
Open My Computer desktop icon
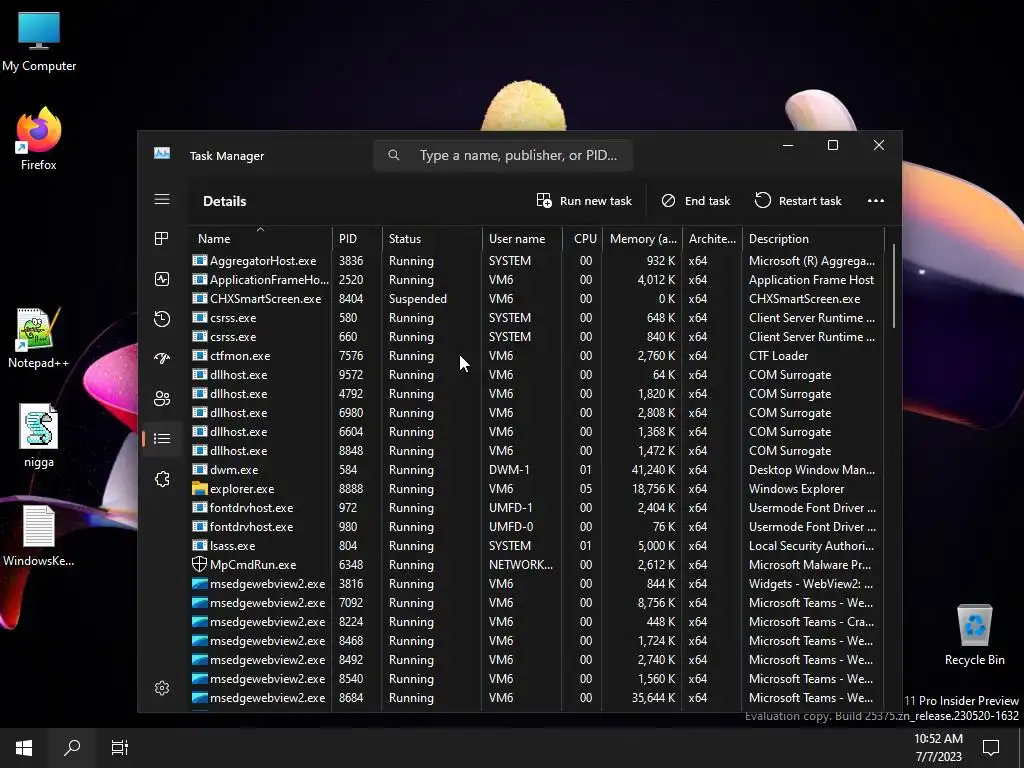(39, 42)
